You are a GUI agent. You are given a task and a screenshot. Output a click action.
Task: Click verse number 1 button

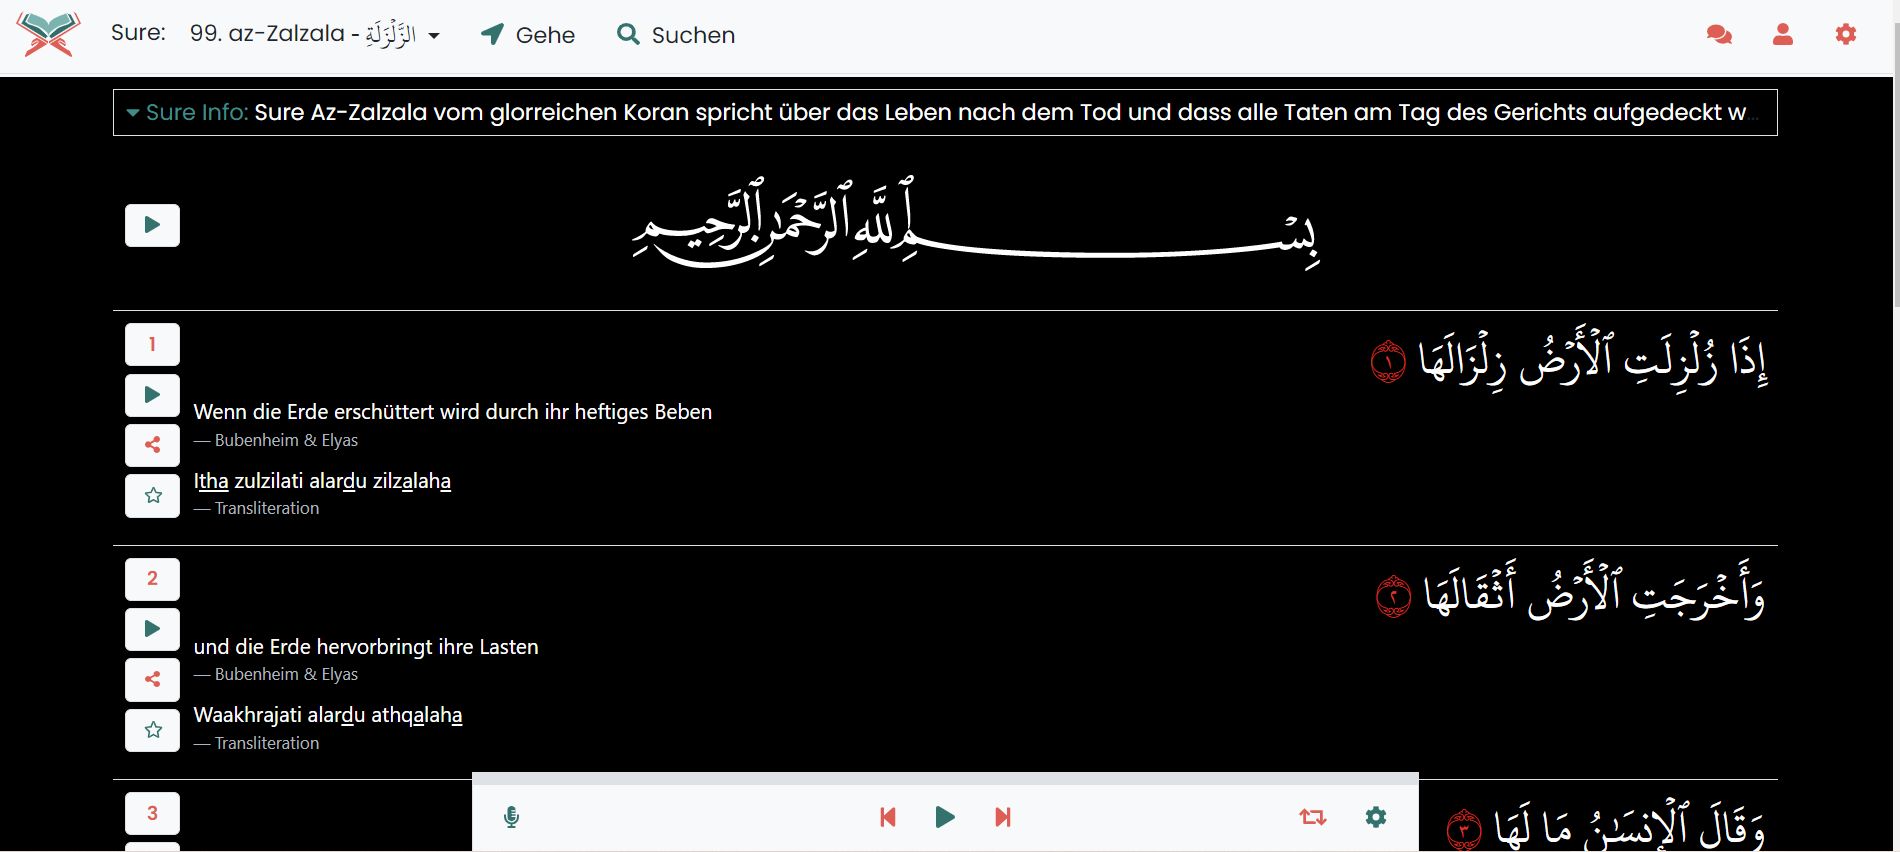click(x=152, y=344)
